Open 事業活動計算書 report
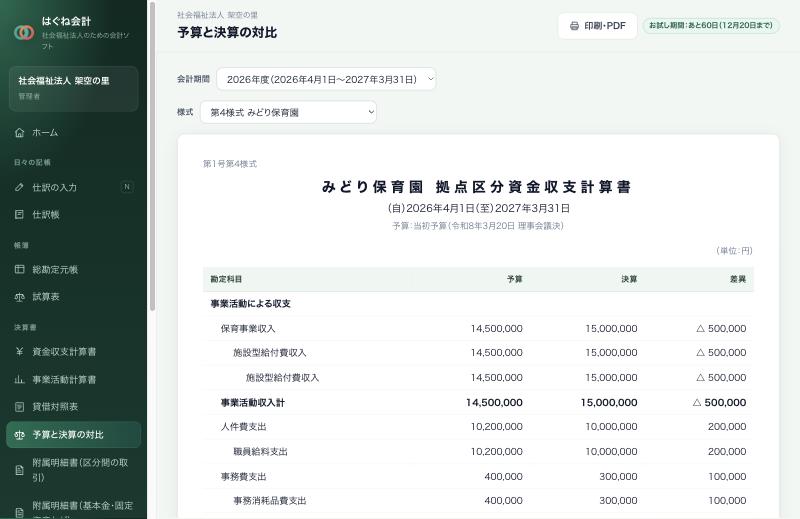 [x=73, y=379]
